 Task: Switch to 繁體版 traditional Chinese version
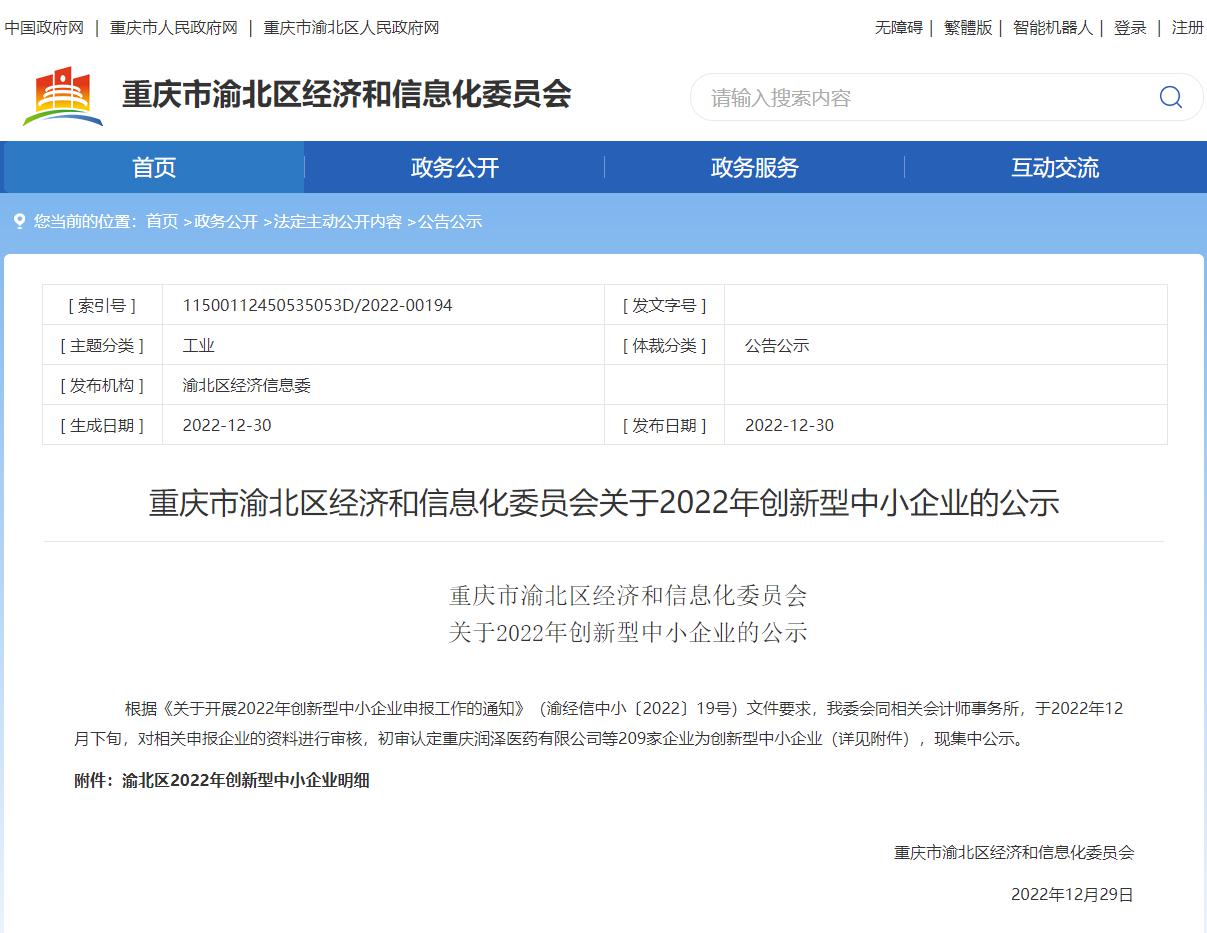[x=966, y=28]
